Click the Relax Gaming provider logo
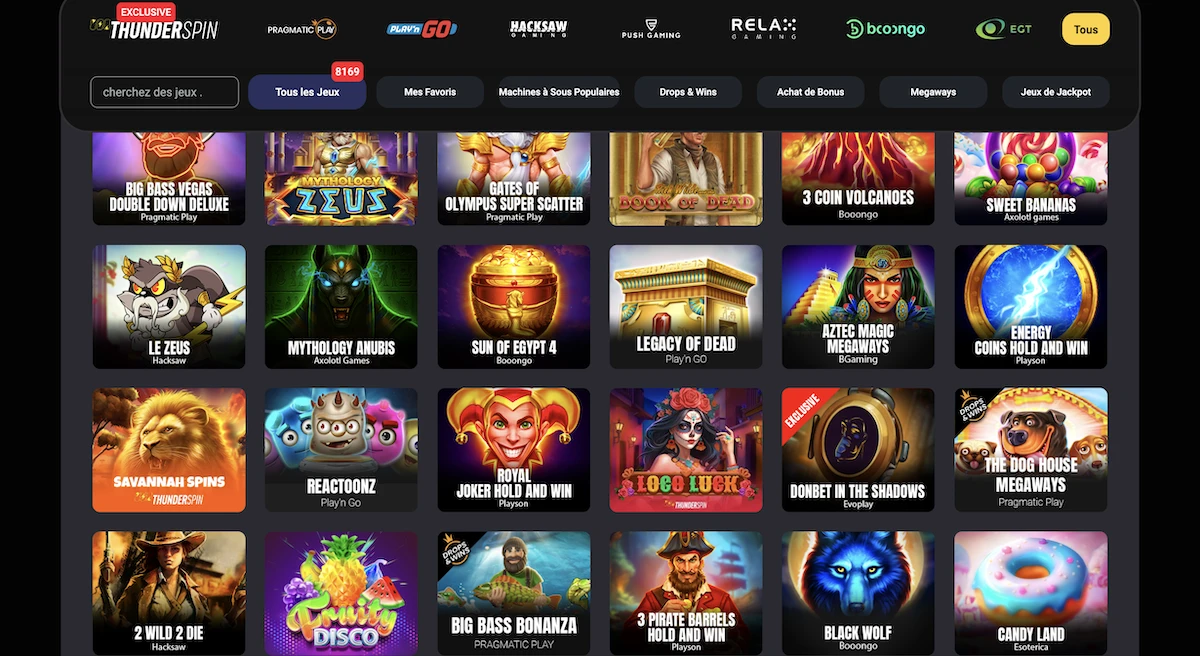The height and width of the screenshot is (656, 1200). click(763, 29)
